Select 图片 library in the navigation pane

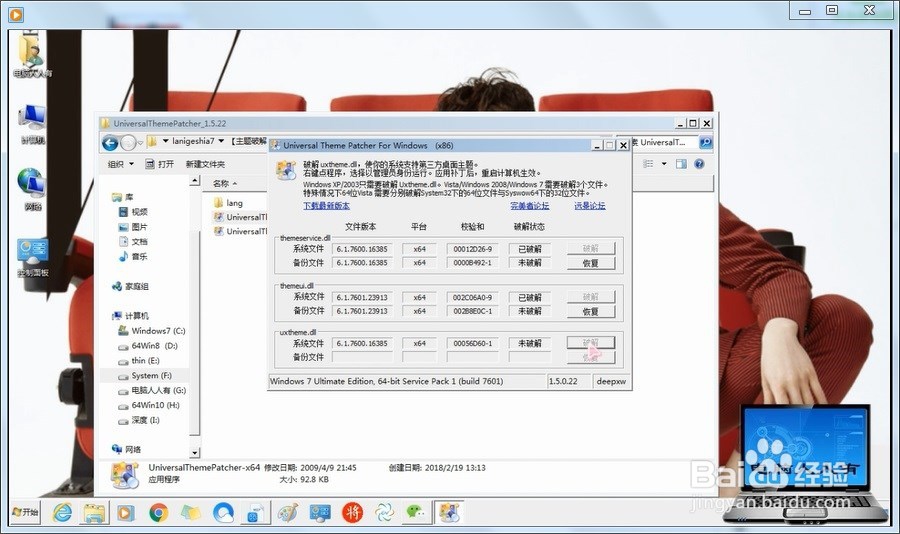pyautogui.click(x=133, y=227)
